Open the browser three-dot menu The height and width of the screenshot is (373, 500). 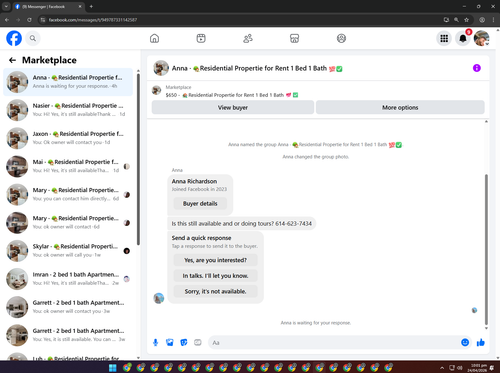click(493, 20)
